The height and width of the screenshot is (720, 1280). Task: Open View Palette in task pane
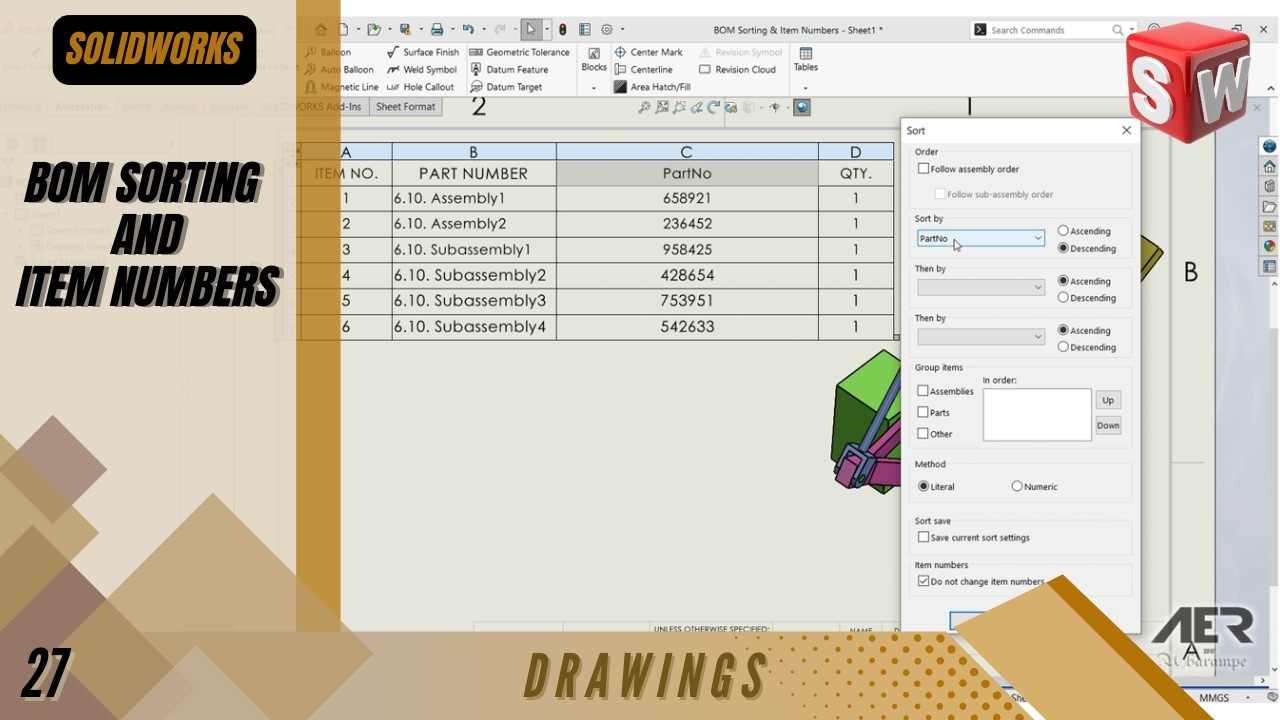(1269, 227)
